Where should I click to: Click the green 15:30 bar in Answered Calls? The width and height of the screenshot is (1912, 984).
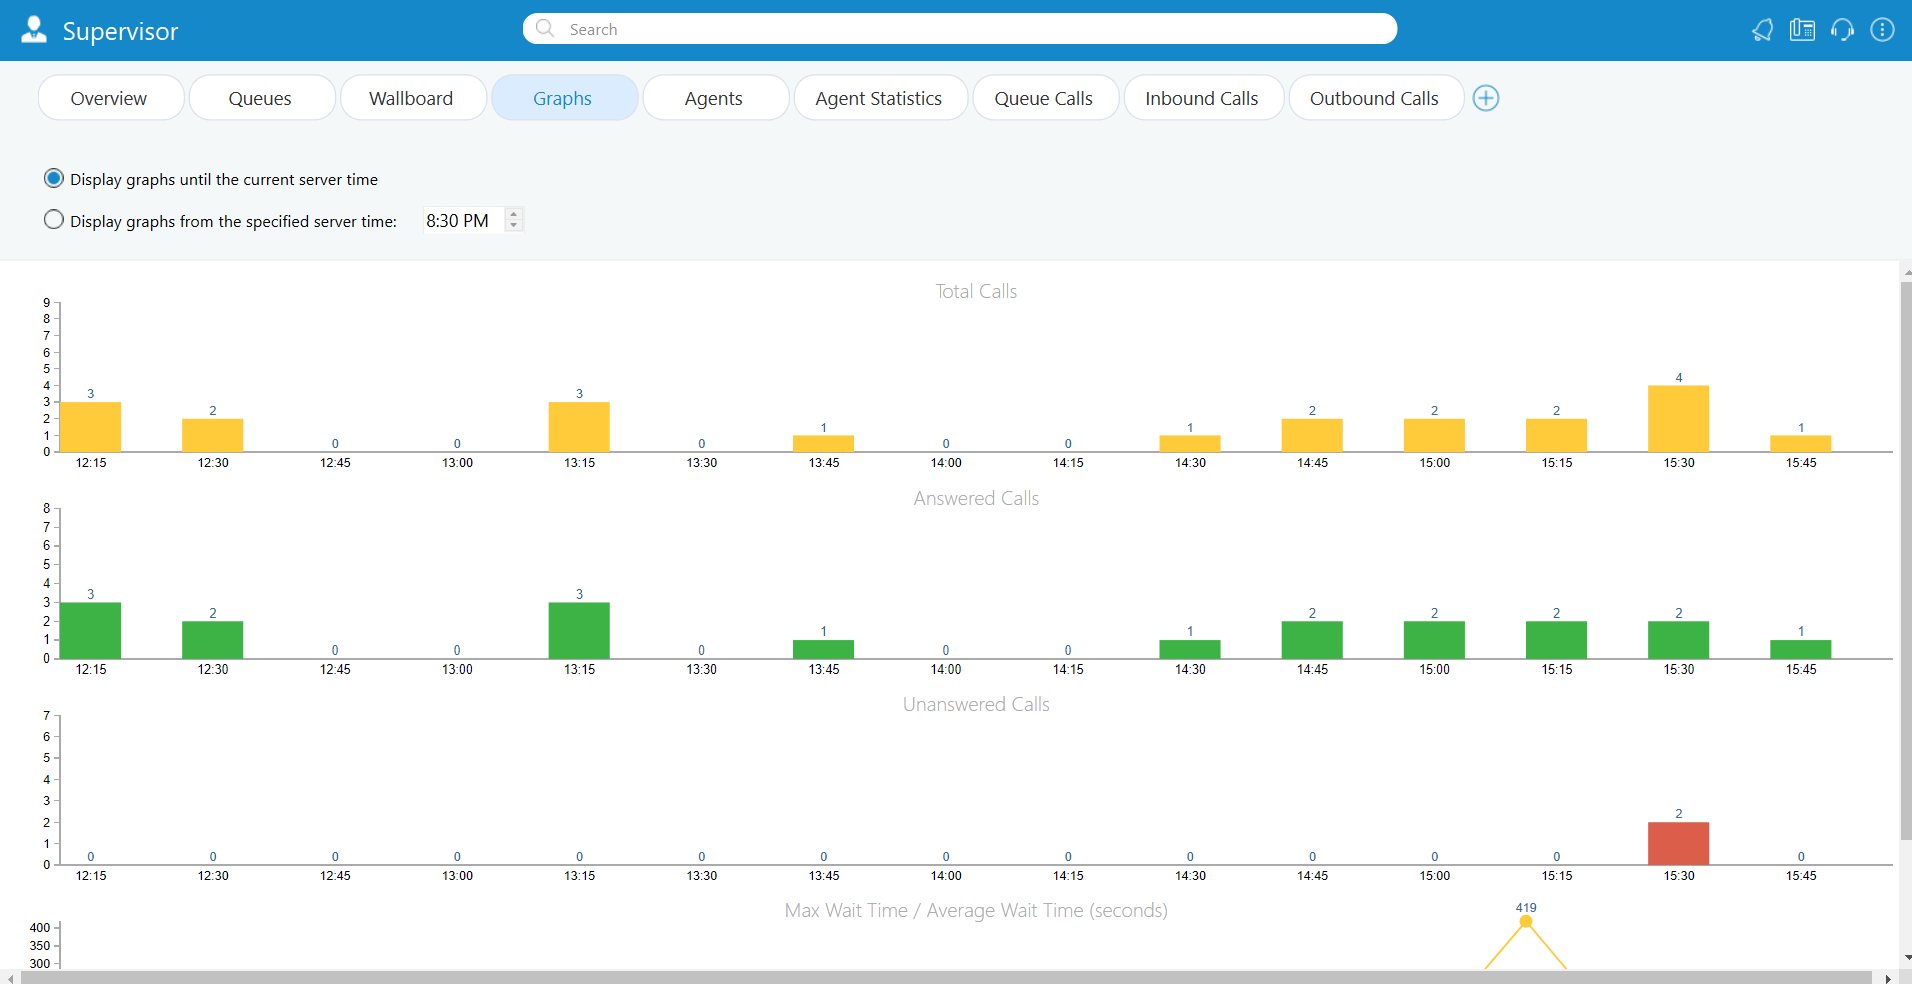[1678, 640]
